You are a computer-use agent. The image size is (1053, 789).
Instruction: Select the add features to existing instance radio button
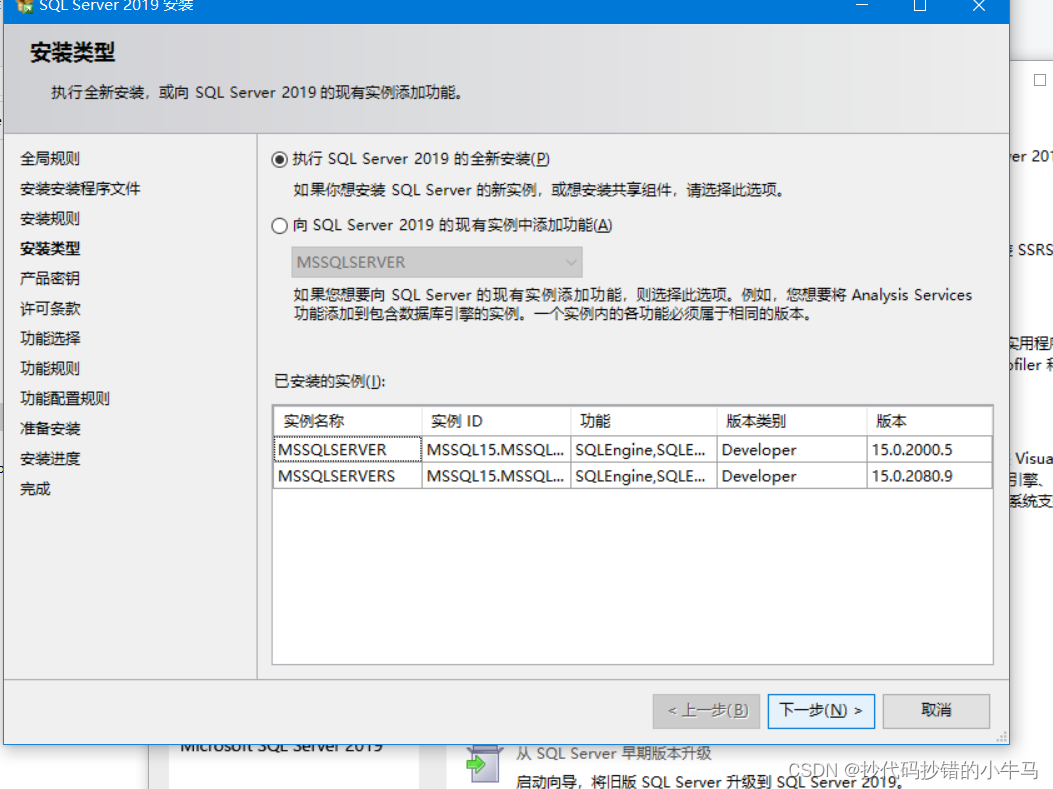[x=279, y=226]
